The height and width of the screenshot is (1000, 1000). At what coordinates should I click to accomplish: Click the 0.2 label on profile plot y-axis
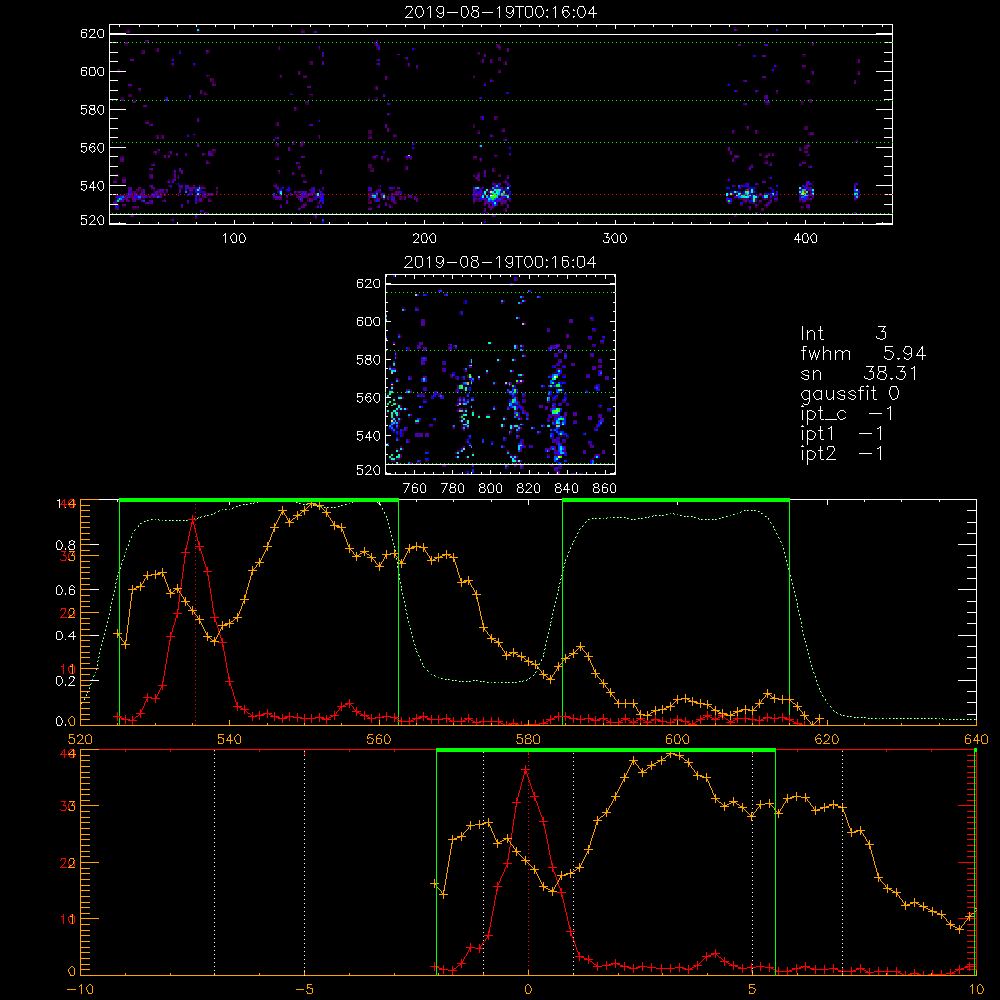tap(66, 681)
